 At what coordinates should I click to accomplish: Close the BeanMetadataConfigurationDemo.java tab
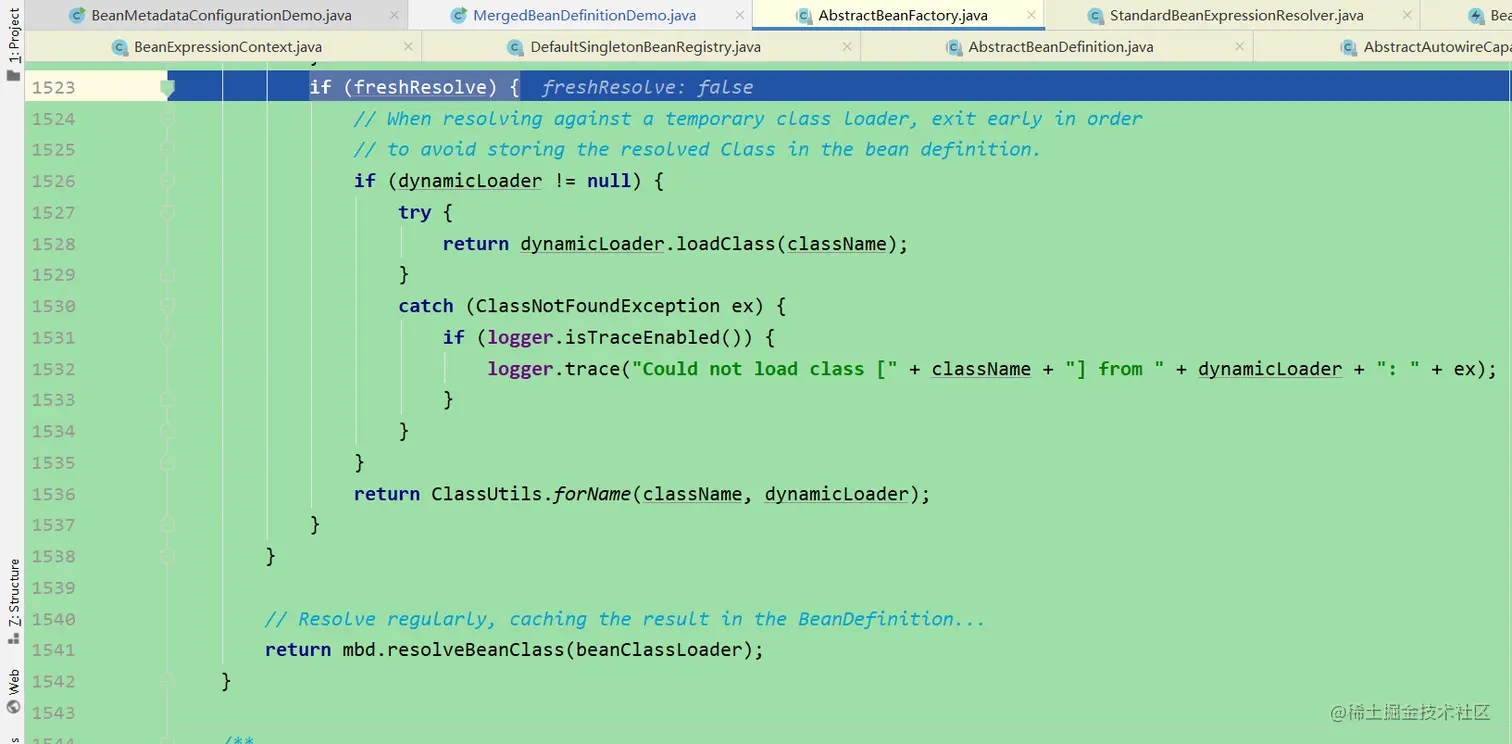(394, 15)
